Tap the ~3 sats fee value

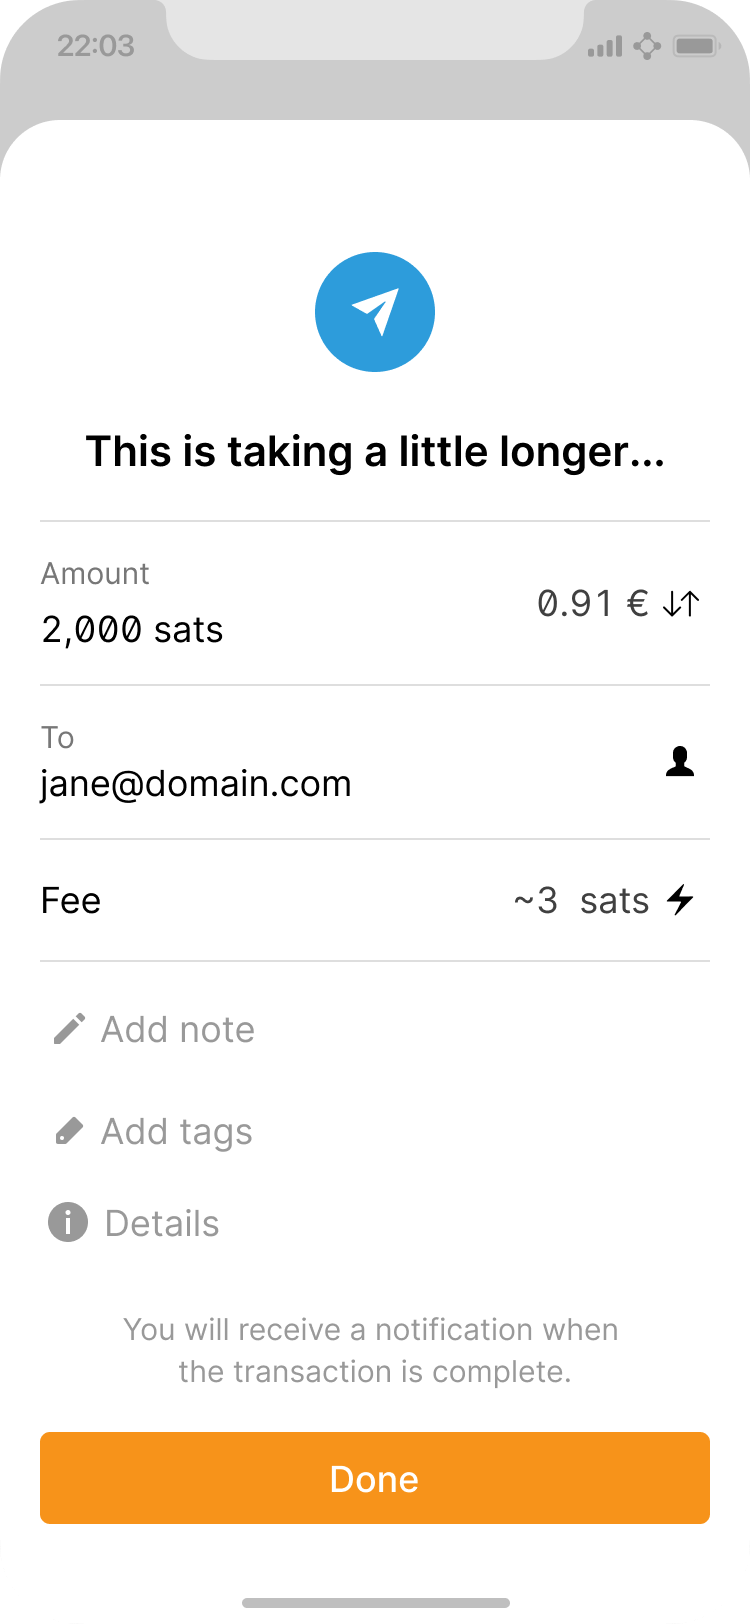[x=581, y=900]
